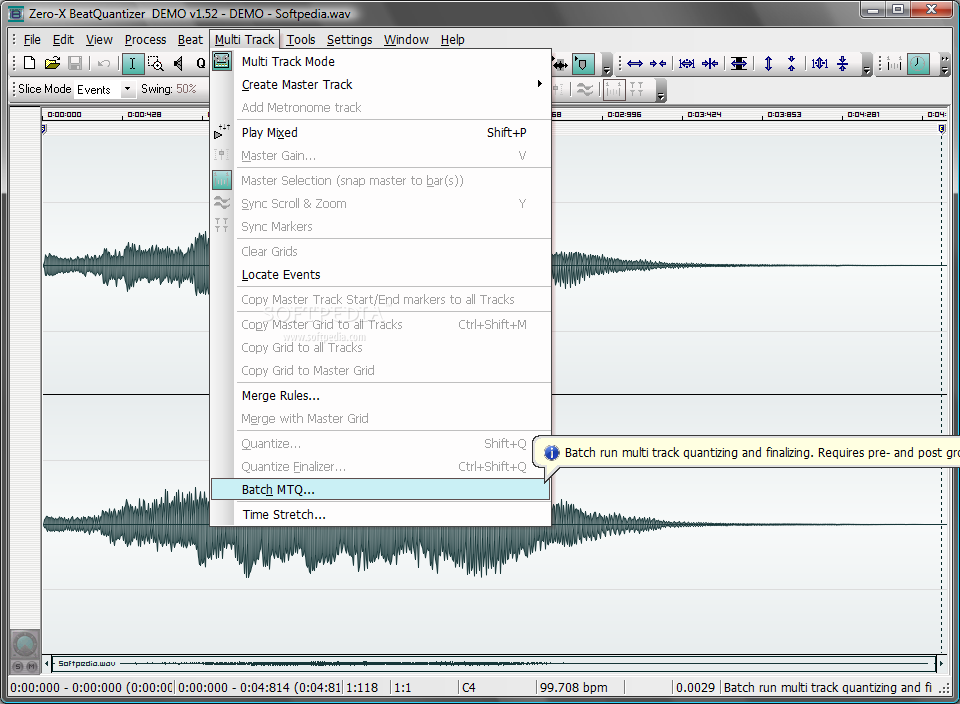Select the I-beam selection tool
This screenshot has width=960, height=704.
pos(133,63)
